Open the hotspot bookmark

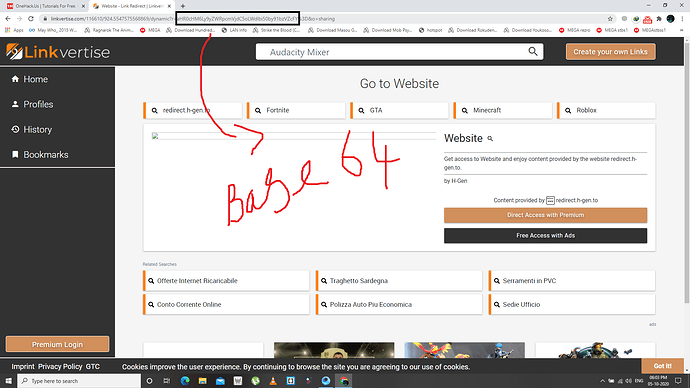430,30
